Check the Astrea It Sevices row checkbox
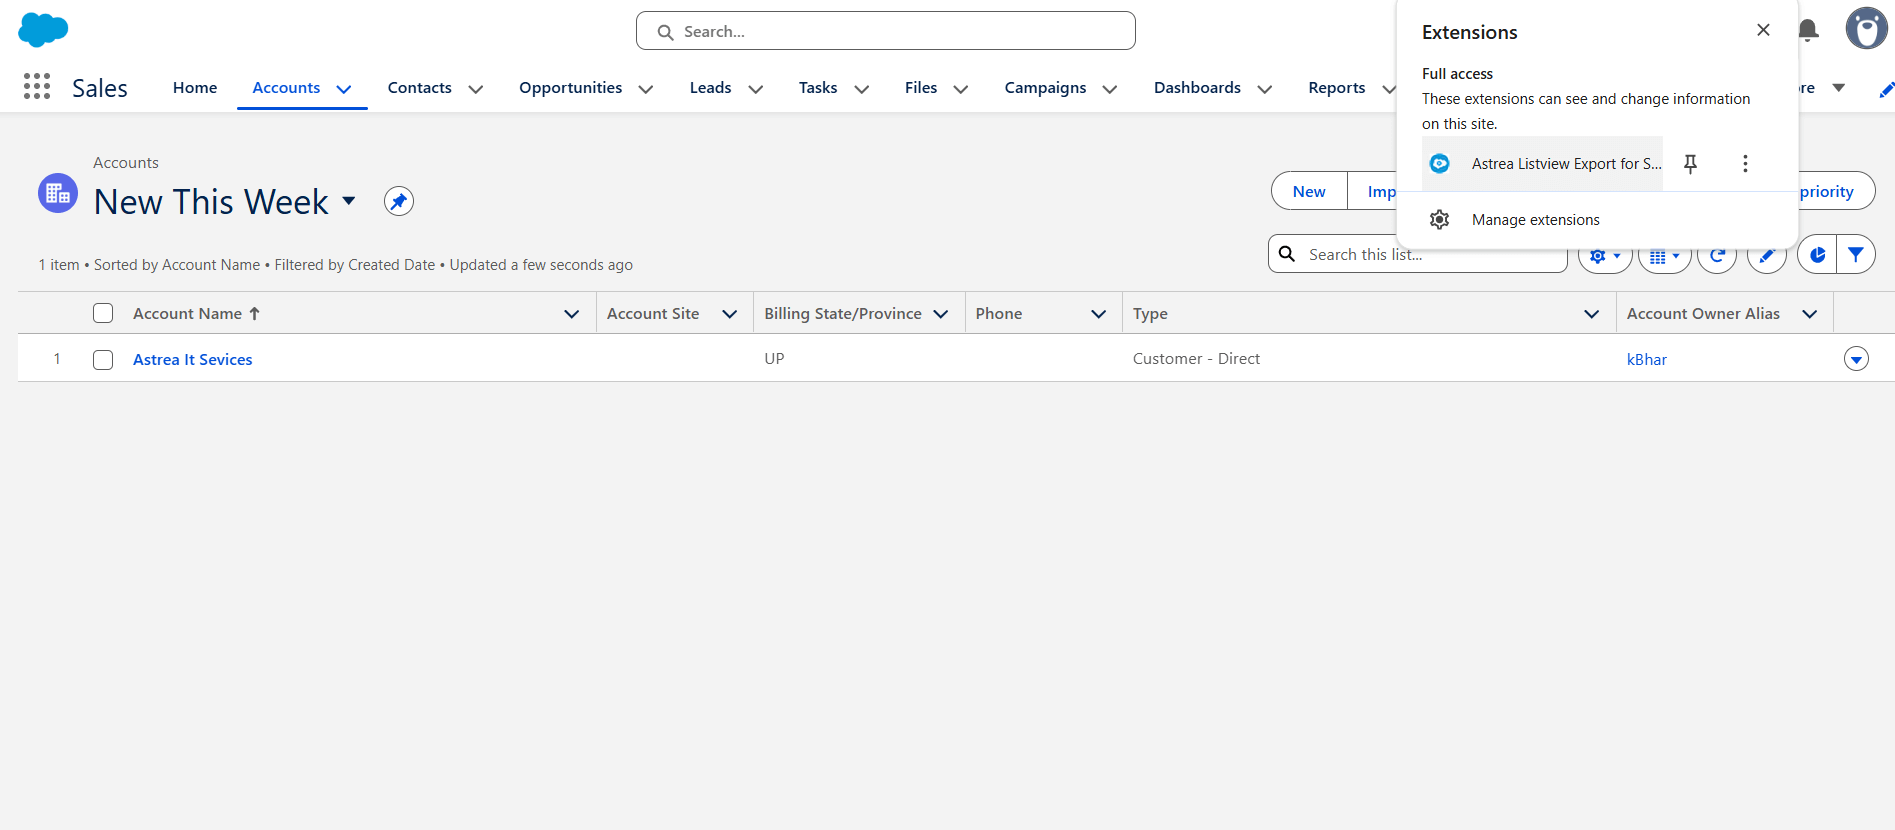Image resolution: width=1895 pixels, height=830 pixels. 103,360
